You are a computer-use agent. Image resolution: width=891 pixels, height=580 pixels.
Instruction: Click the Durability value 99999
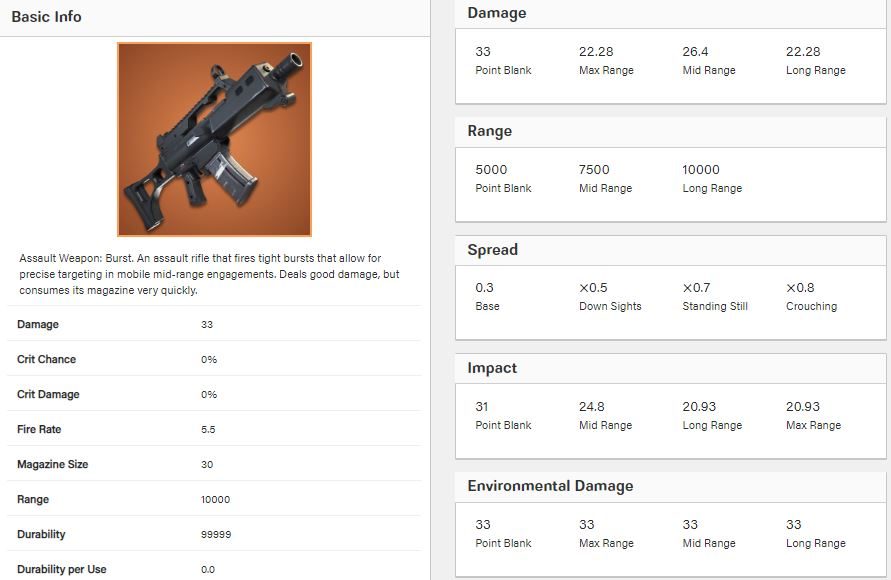[x=216, y=535]
